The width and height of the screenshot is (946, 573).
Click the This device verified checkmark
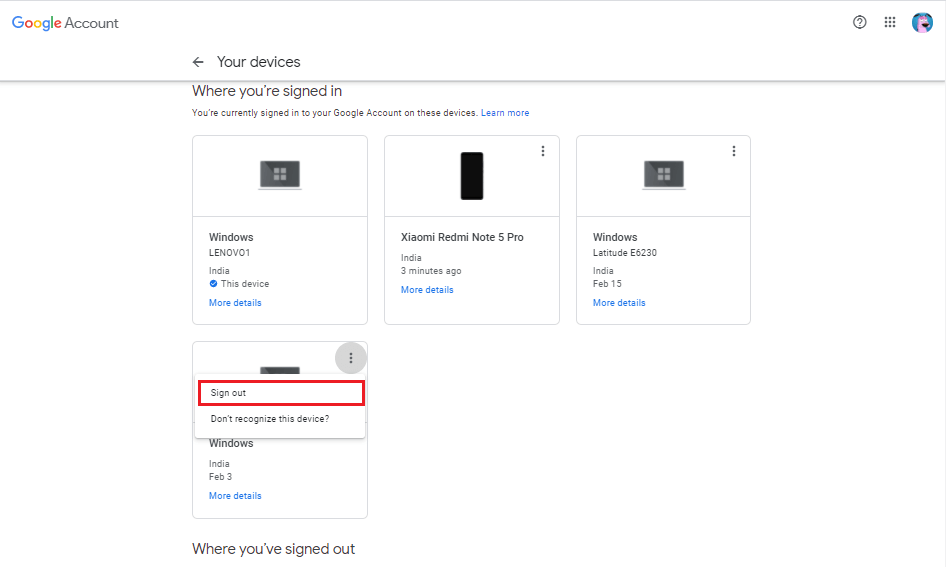coord(213,284)
